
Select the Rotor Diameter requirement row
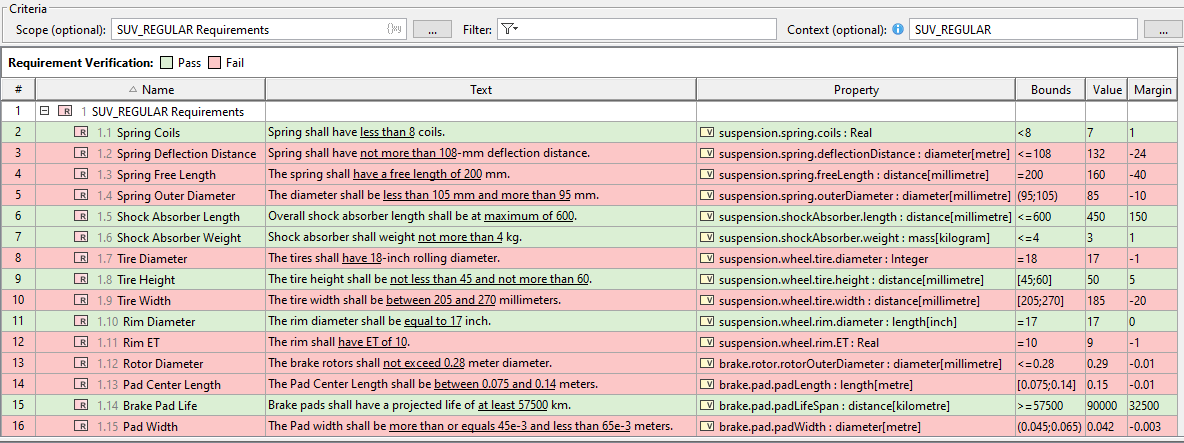point(162,363)
